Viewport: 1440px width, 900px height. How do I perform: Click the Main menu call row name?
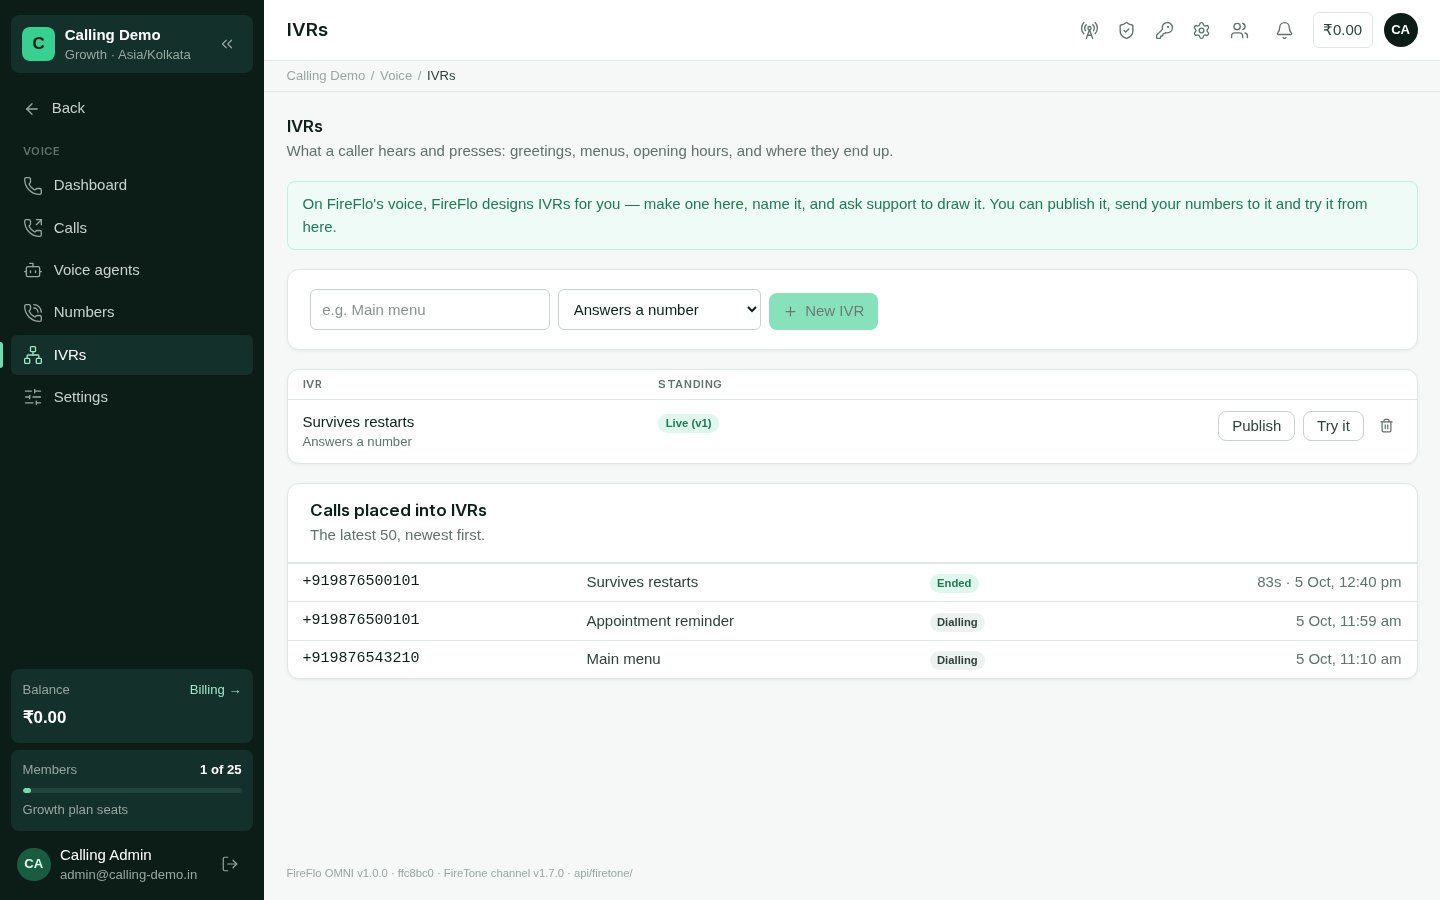click(x=623, y=659)
